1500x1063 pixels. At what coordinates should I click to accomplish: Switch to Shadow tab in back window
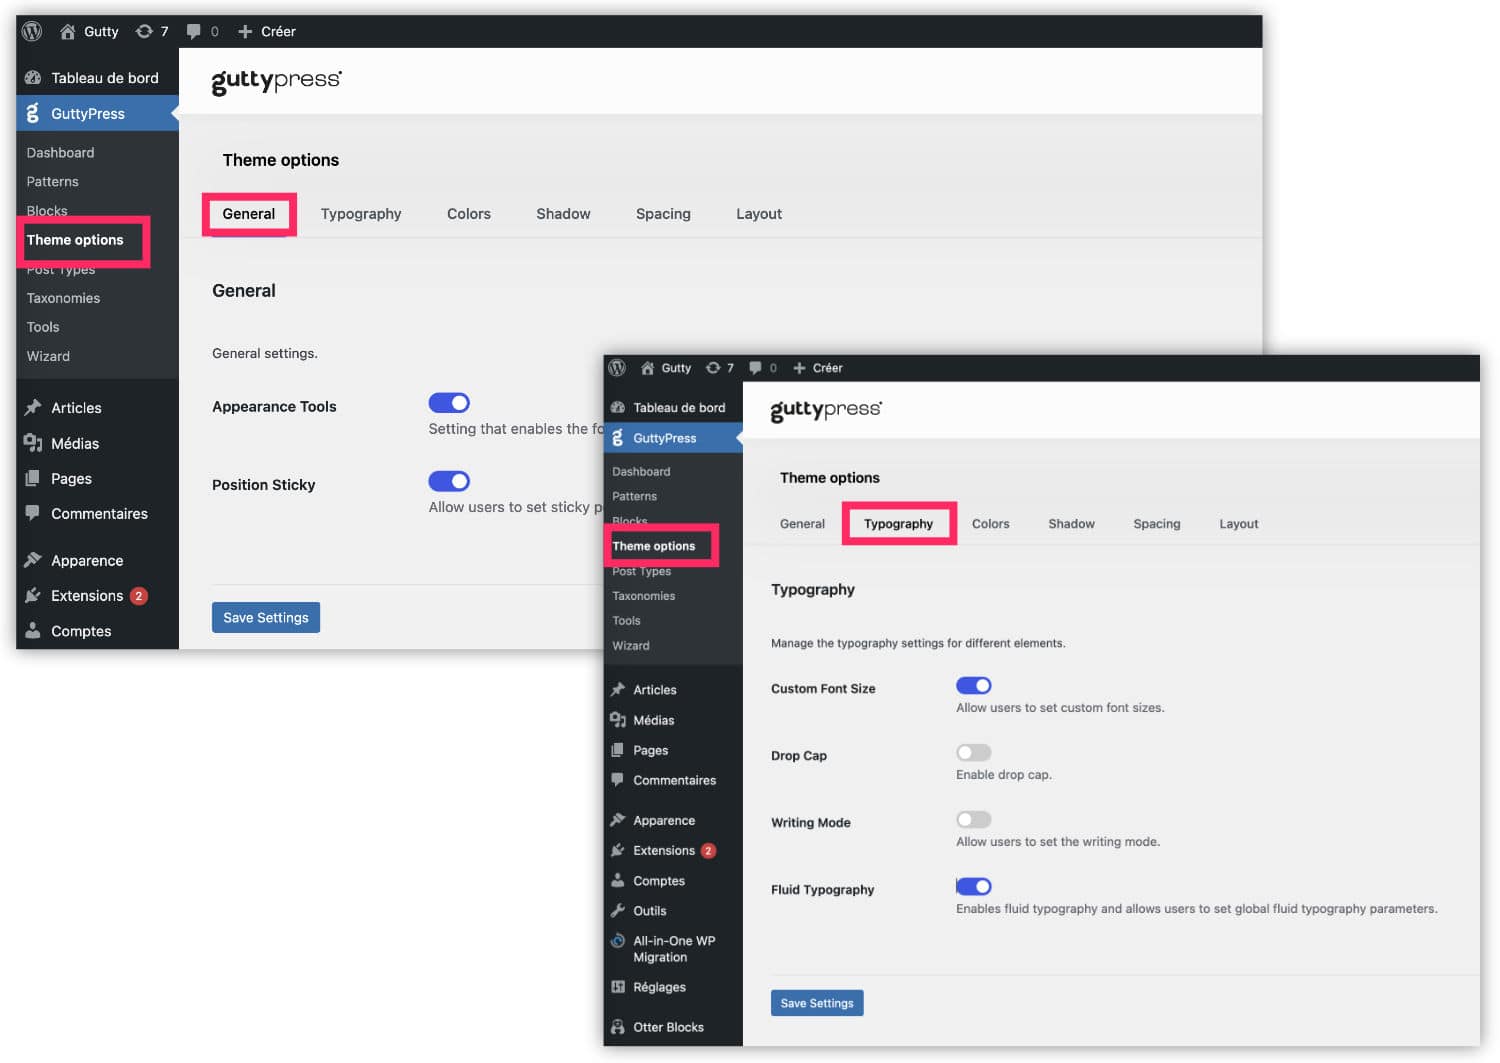(x=563, y=214)
